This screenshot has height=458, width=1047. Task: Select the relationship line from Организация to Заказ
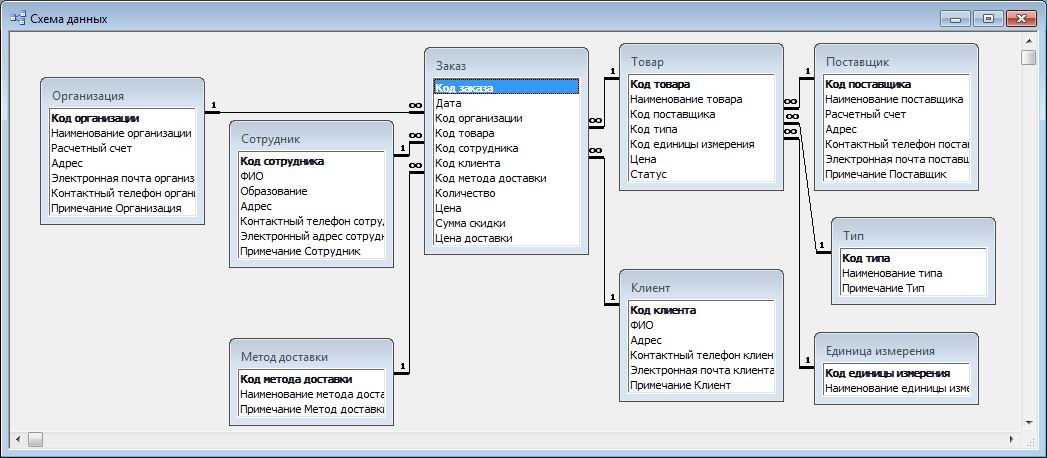coord(310,111)
